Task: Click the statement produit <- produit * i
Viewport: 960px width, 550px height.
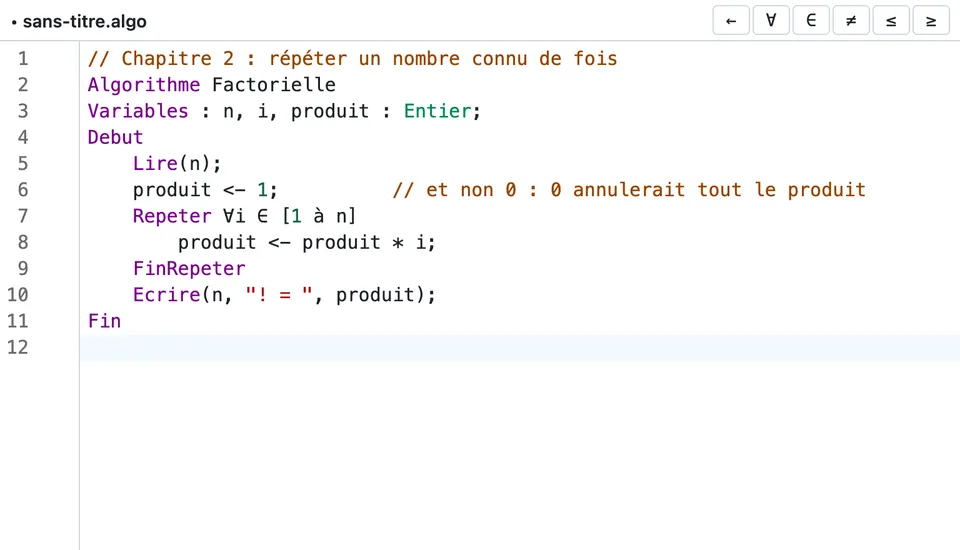Action: tap(307, 243)
